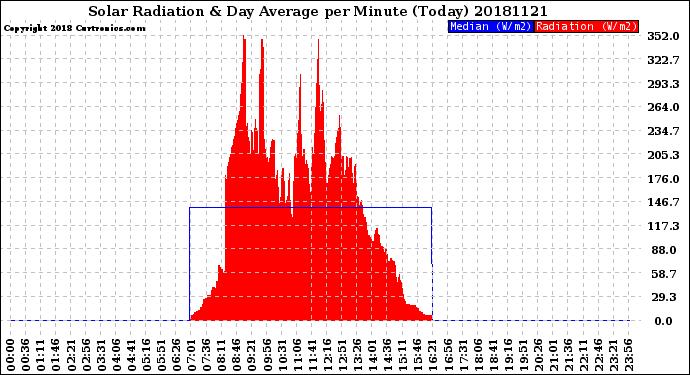Click the x-axis time label '15:11'

pos(402,355)
